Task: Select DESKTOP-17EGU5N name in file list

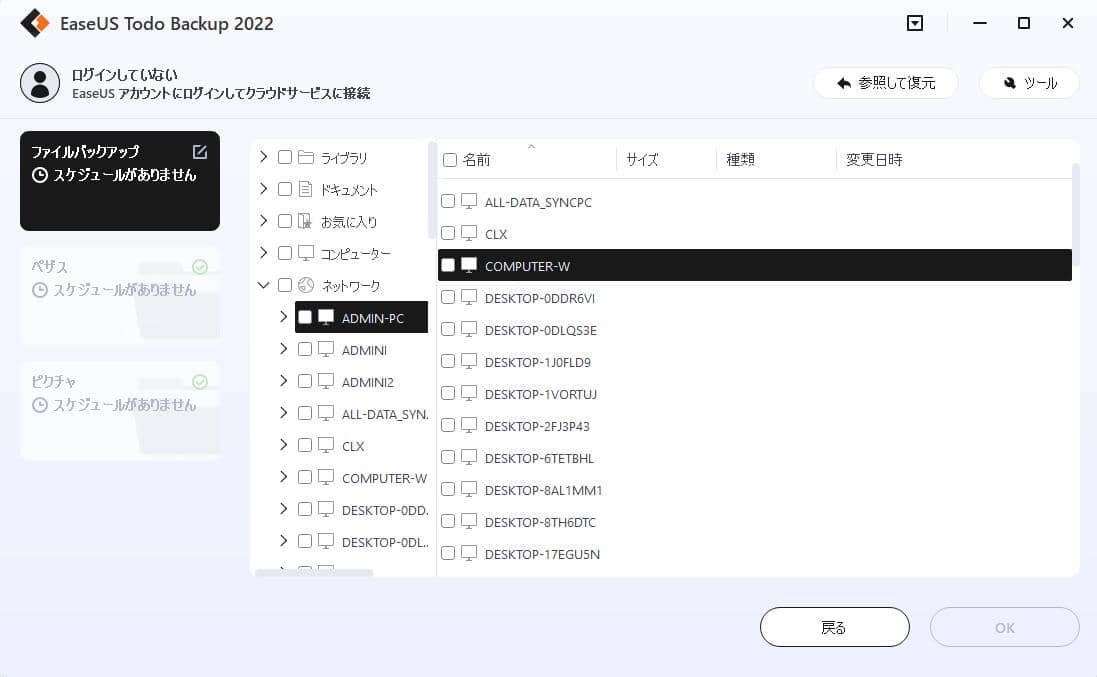Action: pyautogui.click(x=542, y=554)
